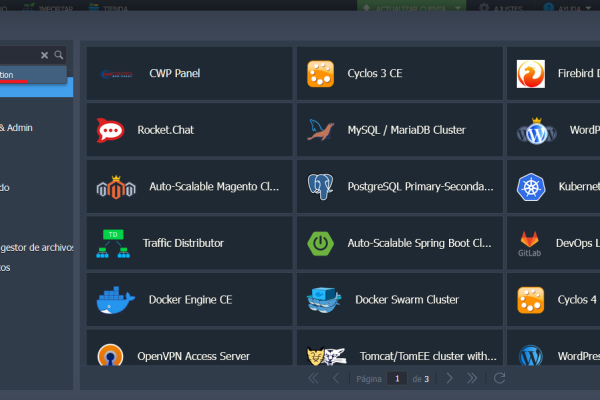Image resolution: width=600 pixels, height=400 pixels.
Task: Open the ACTUALIZAR CUENTA dropdown arrow
Action: point(458,8)
